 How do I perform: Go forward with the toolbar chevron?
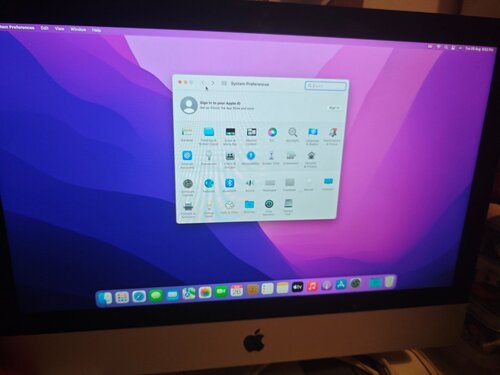[x=213, y=83]
